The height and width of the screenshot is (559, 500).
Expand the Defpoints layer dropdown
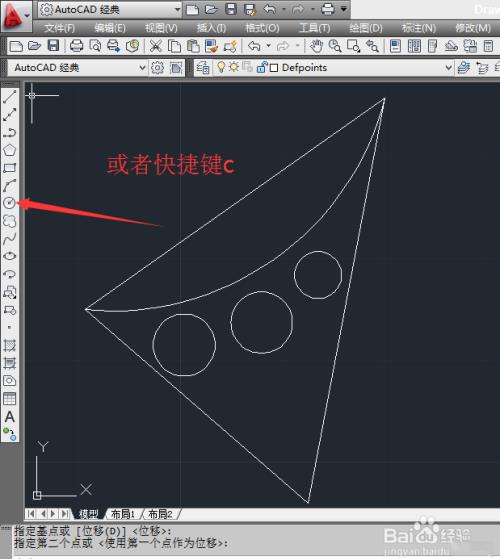[449, 67]
